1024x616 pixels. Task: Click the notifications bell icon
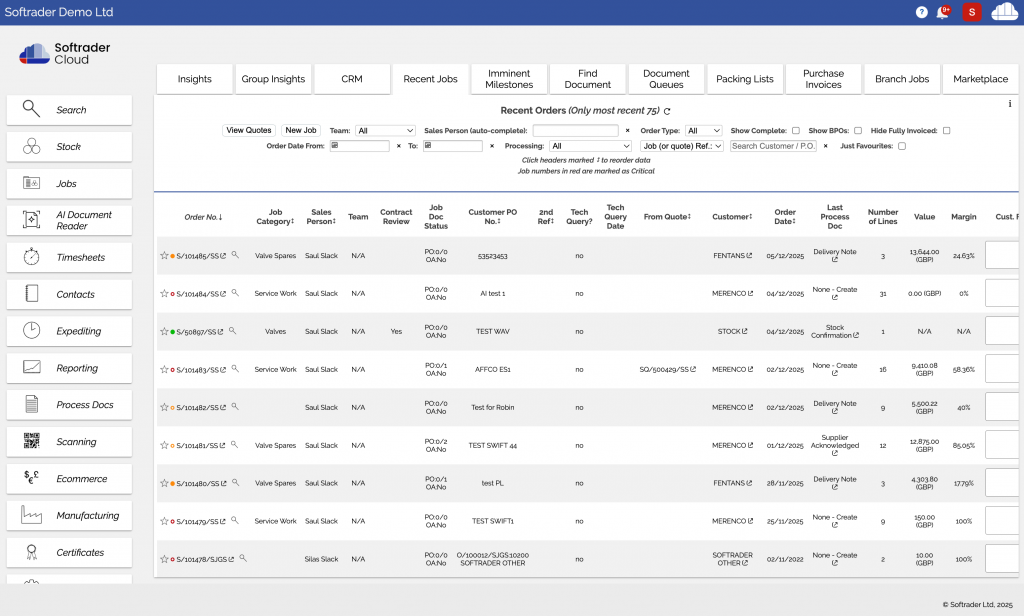click(x=944, y=12)
